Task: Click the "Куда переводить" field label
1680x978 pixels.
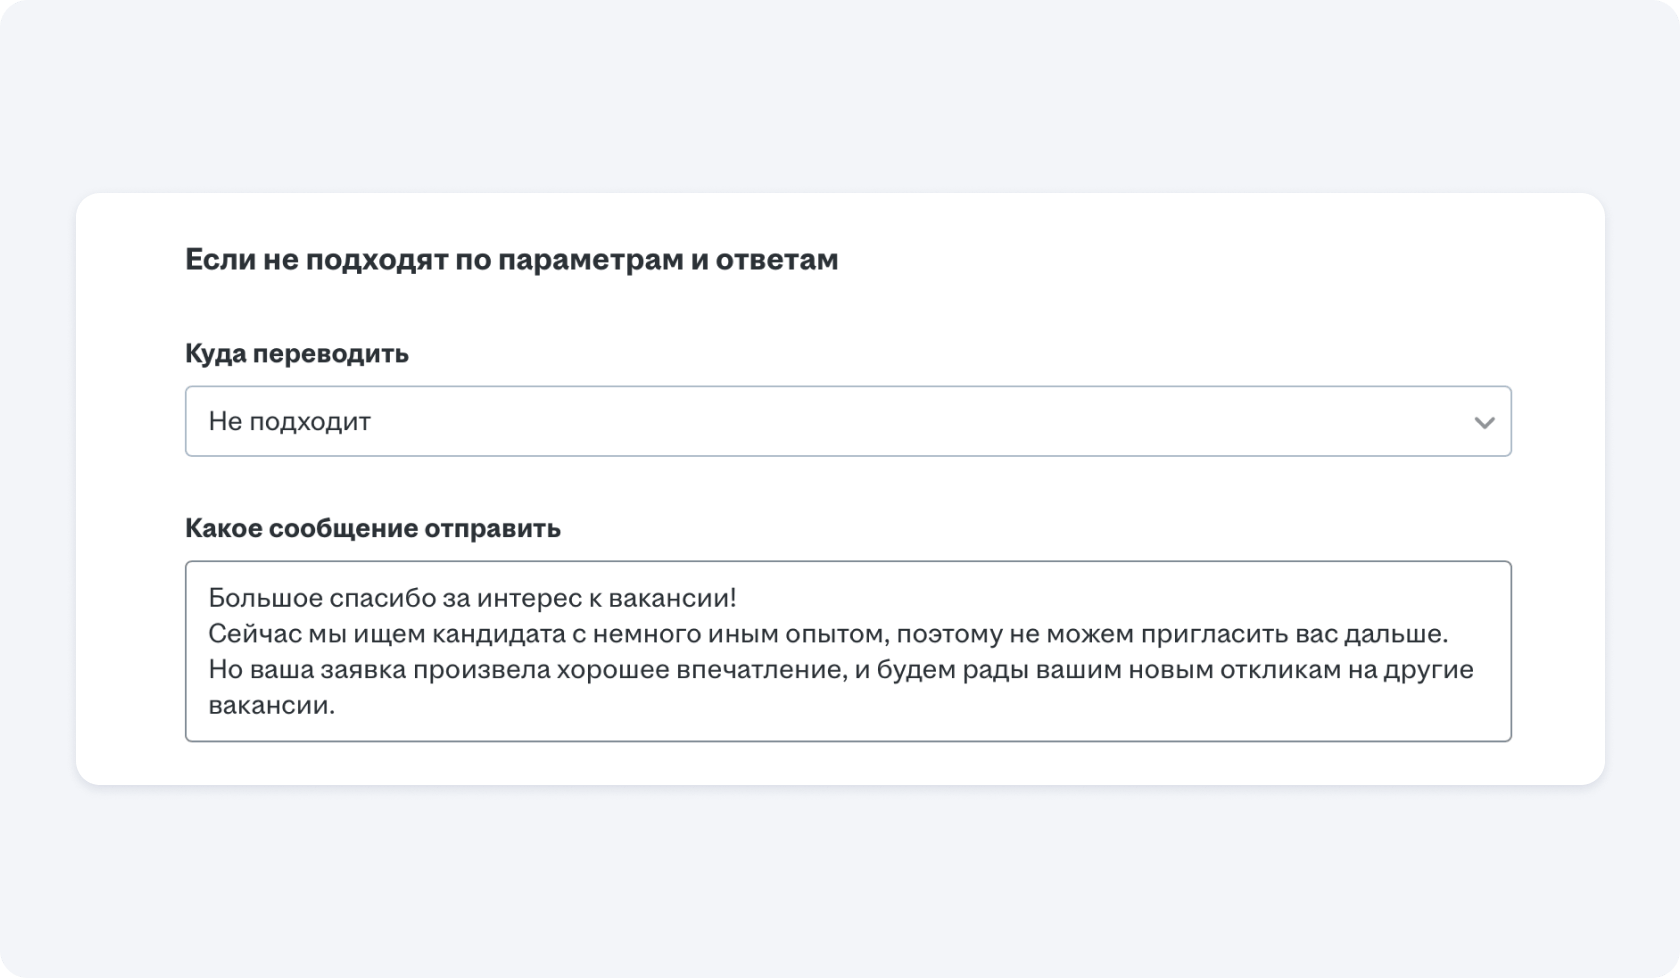Action: (x=297, y=354)
